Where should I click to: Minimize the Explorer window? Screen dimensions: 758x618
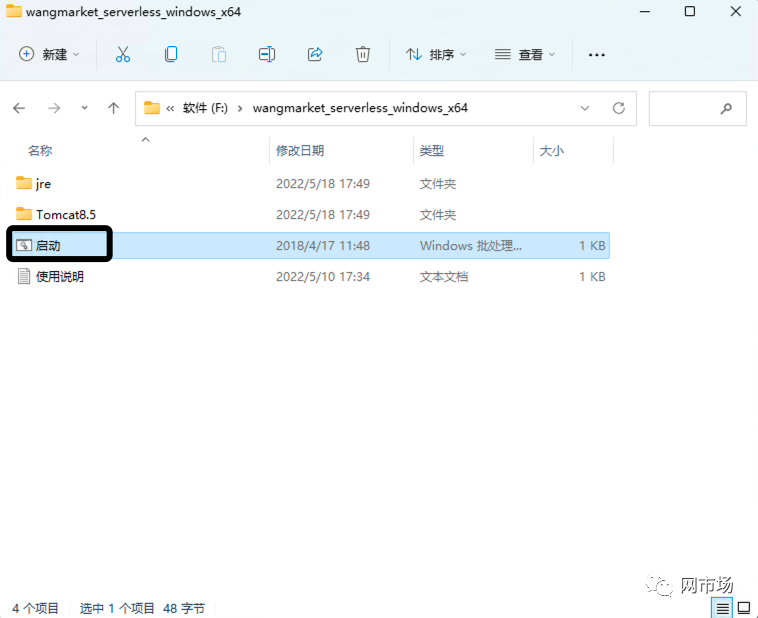pos(645,12)
